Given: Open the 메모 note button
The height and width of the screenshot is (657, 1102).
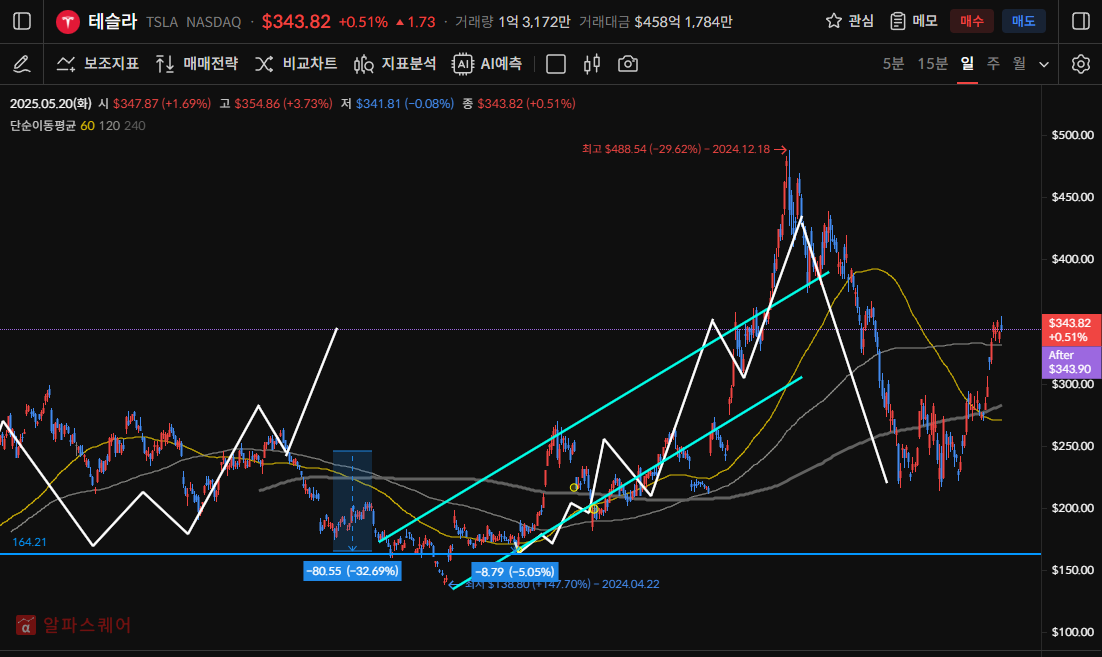Looking at the screenshot, I should point(914,21).
